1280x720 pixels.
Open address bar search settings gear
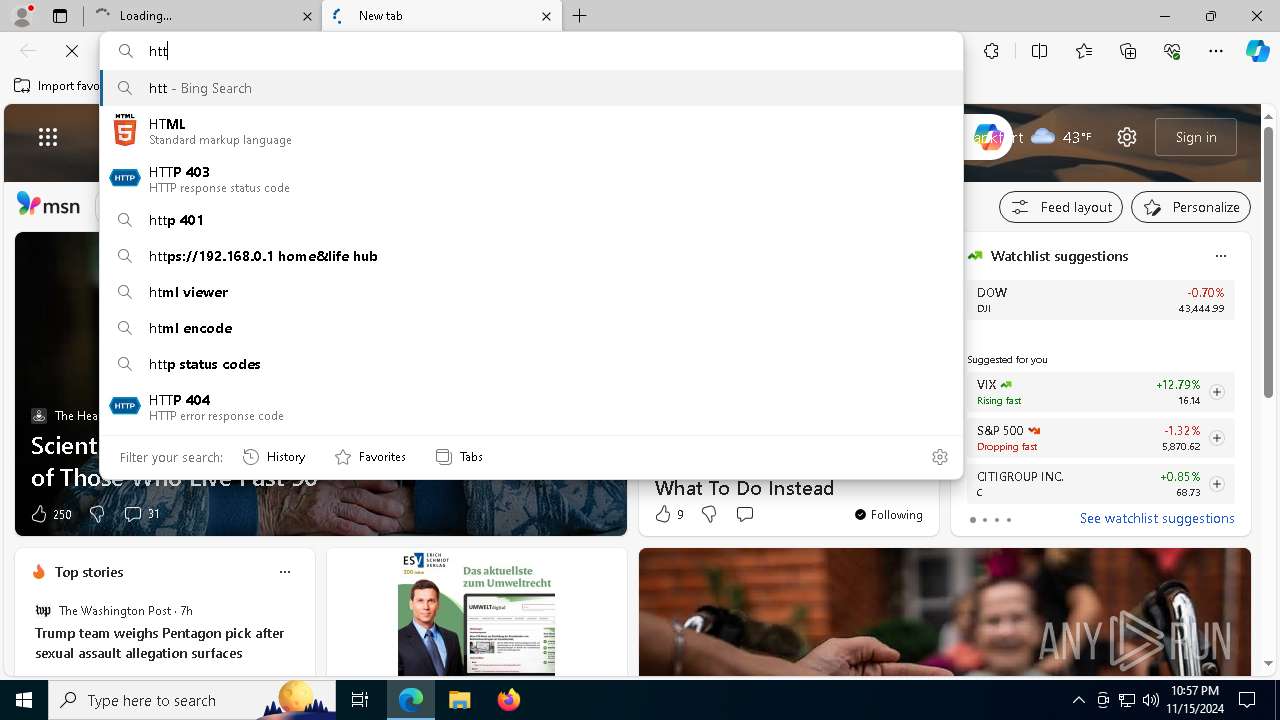[x=940, y=457]
